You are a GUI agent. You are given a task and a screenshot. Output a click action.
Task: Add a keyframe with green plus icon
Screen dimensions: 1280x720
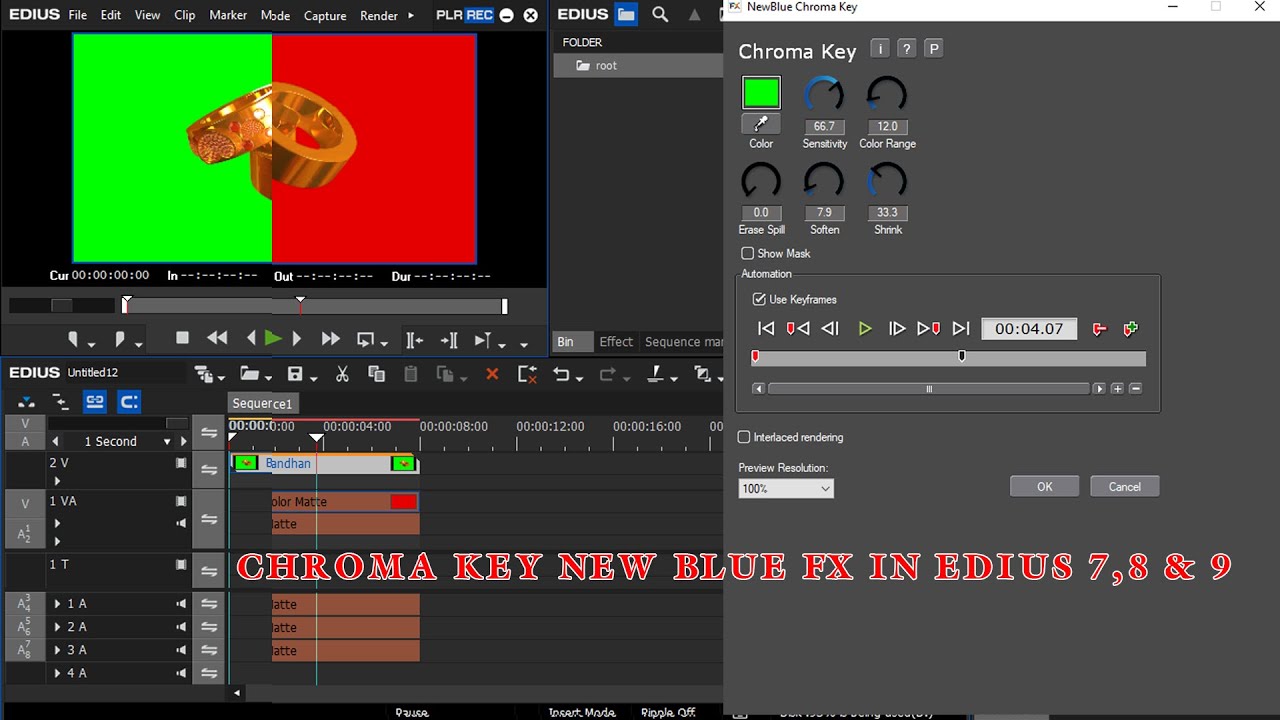[x=1131, y=329]
